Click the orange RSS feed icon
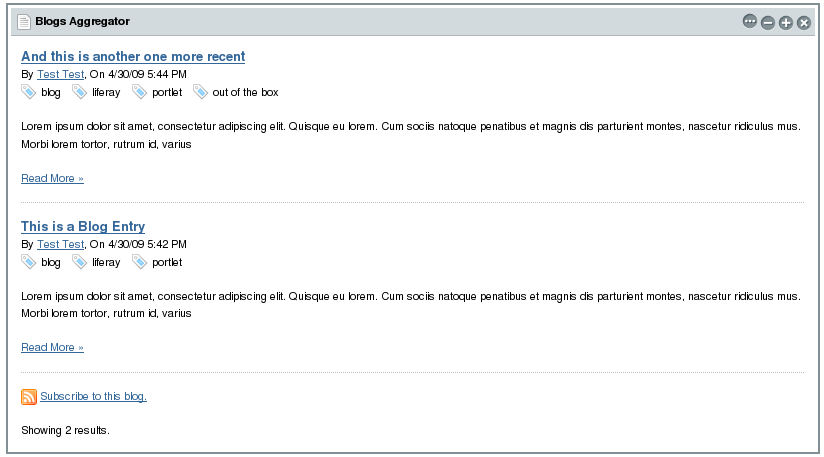 pos(29,397)
